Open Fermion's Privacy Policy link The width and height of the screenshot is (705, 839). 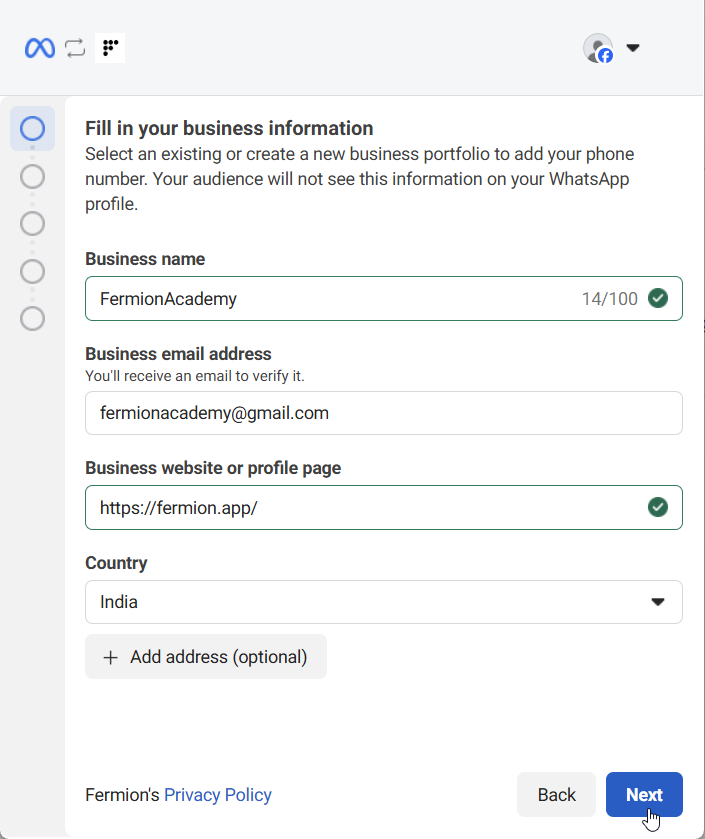click(x=217, y=795)
